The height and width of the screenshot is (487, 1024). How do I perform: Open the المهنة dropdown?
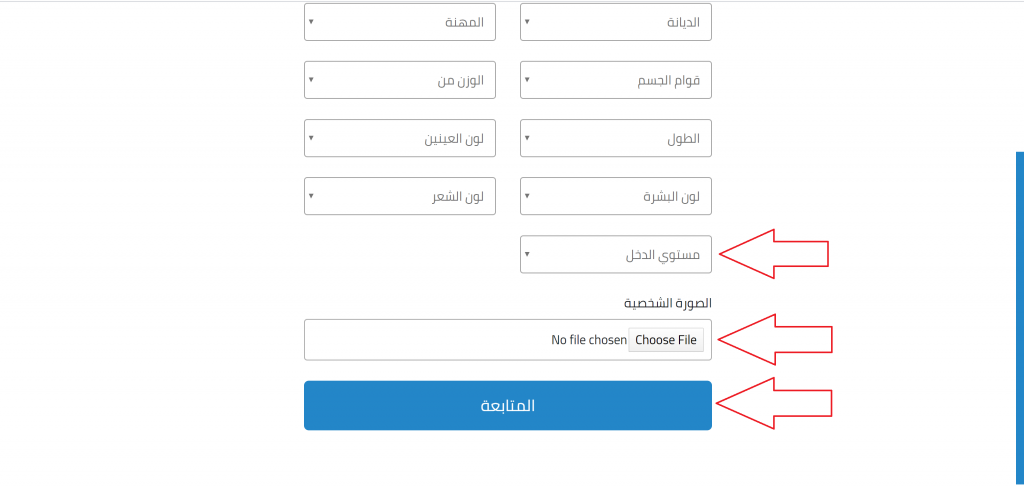(400, 21)
